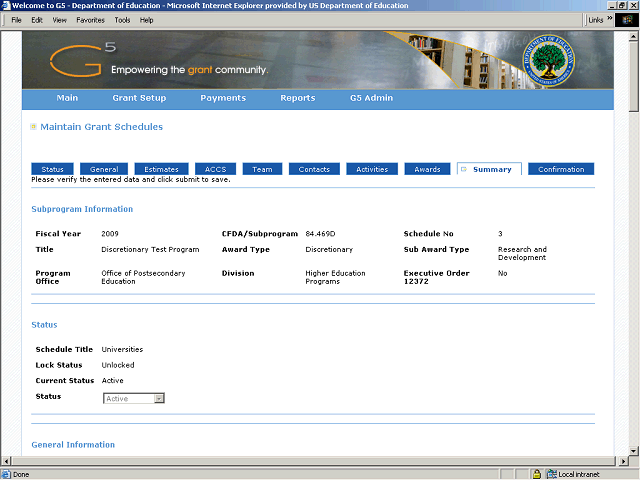Click the G5 logo in the banner
The height and width of the screenshot is (480, 640).
pos(83,60)
